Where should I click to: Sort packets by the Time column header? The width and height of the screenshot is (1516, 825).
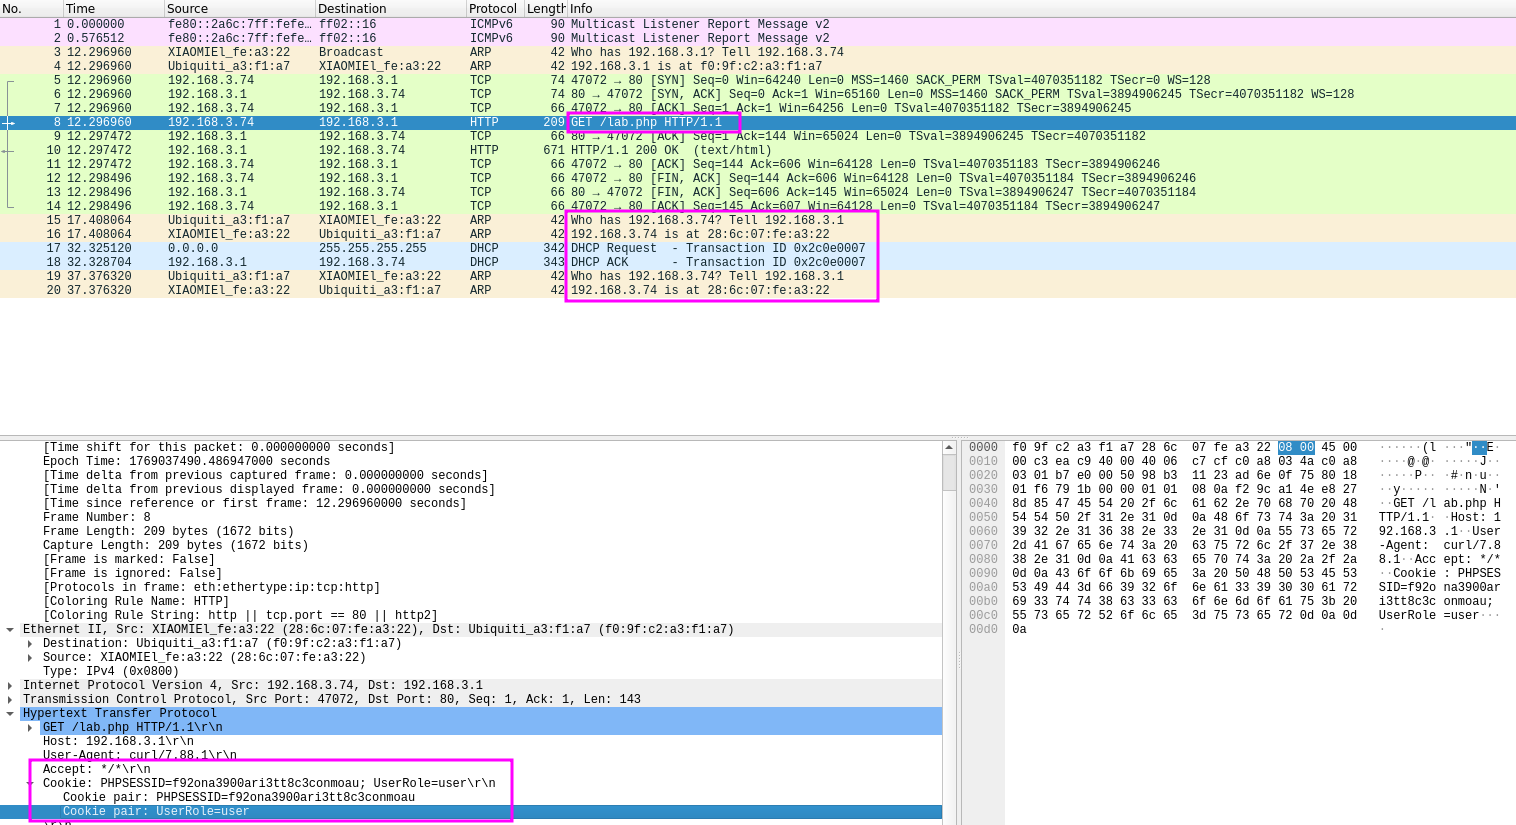coord(80,8)
